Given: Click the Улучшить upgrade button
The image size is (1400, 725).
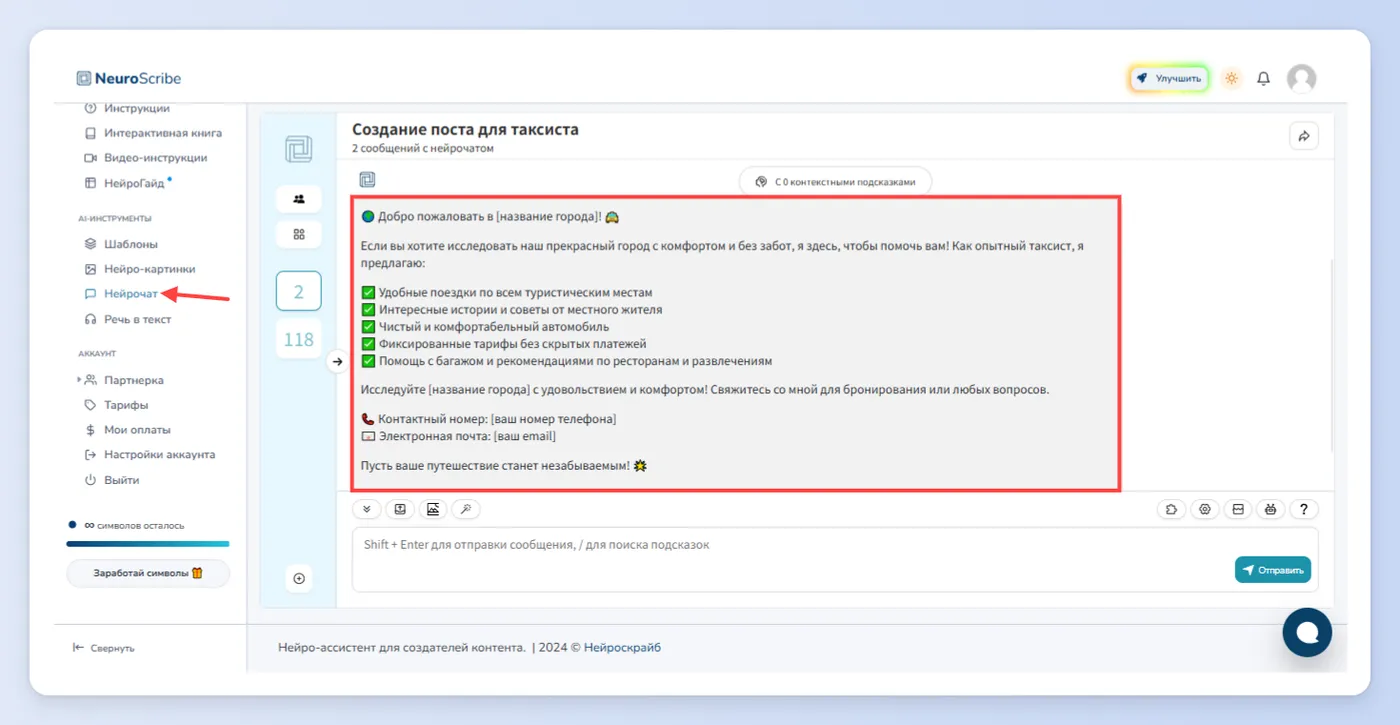Looking at the screenshot, I should 1170,78.
